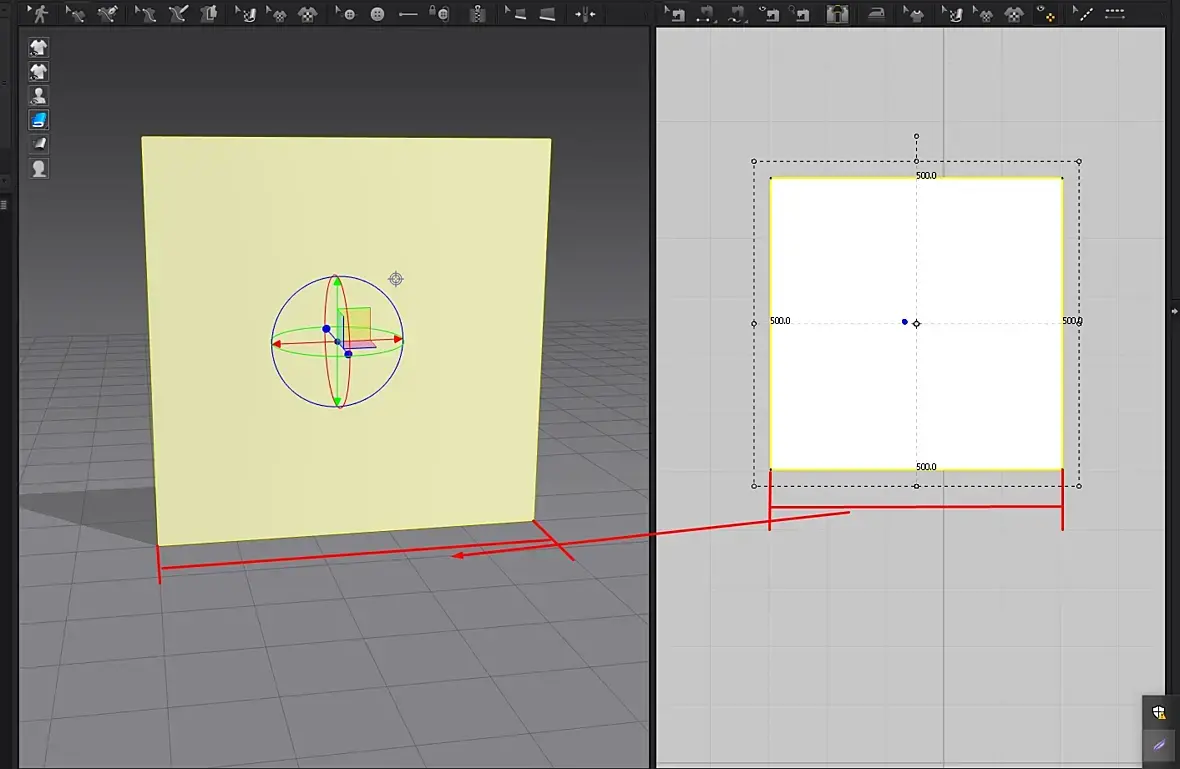Viewport: 1180px width, 769px height.
Task: Select Edit 3D Pen garment tool
Action: pos(144,14)
